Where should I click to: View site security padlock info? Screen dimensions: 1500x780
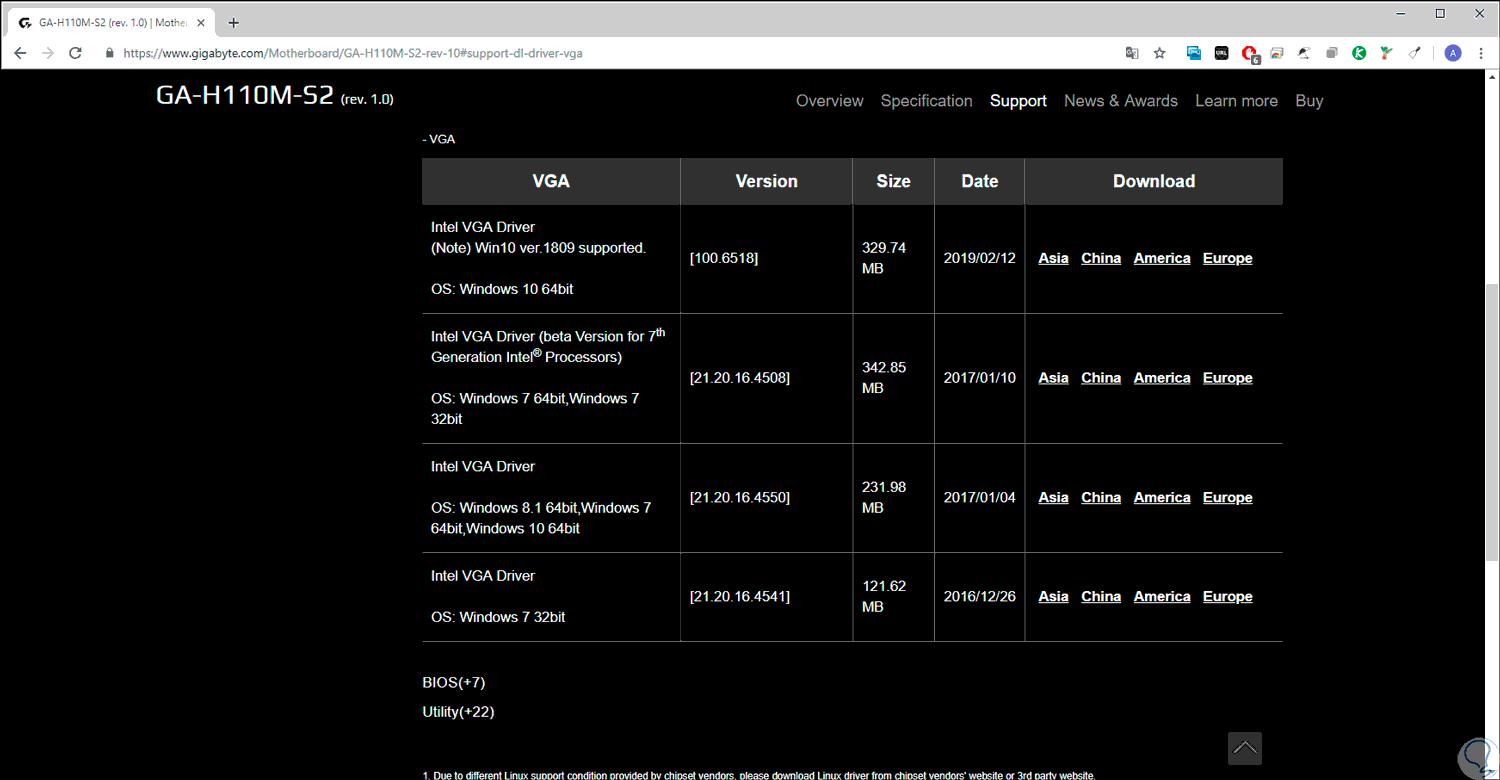110,53
